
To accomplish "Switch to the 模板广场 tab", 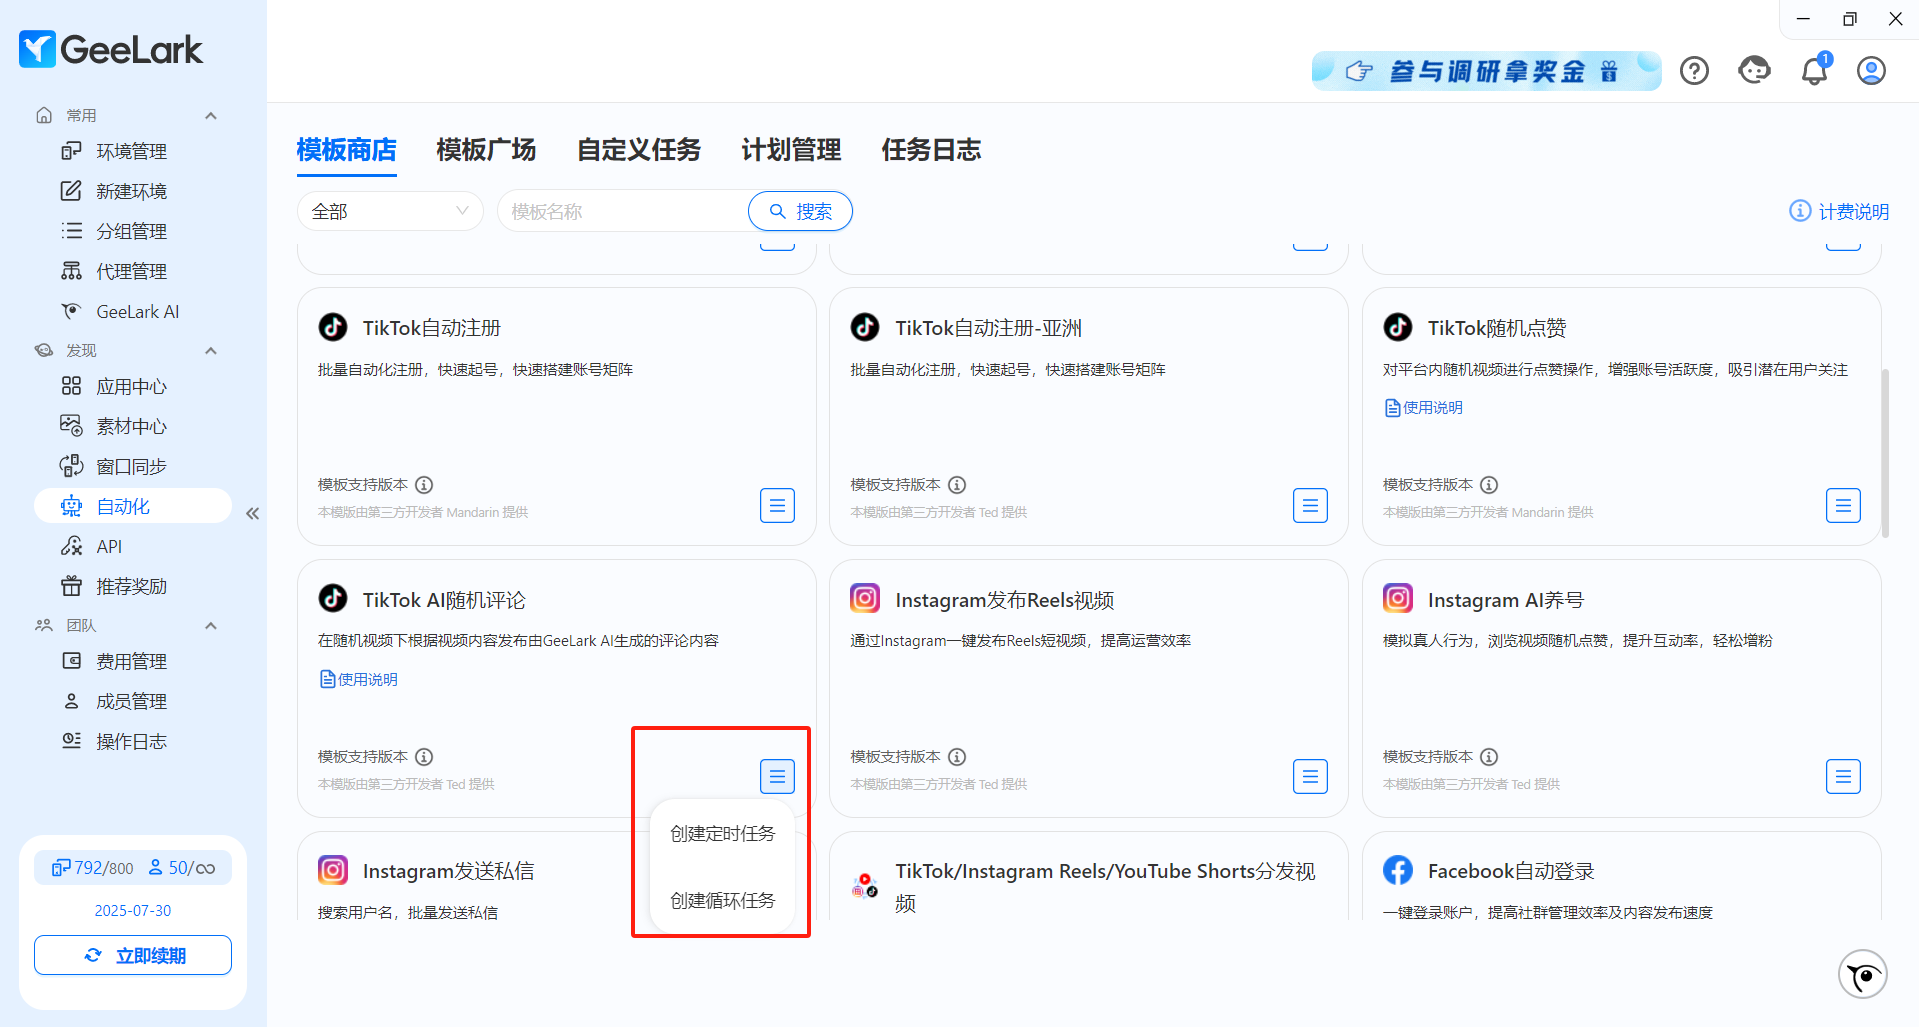I will [486, 150].
